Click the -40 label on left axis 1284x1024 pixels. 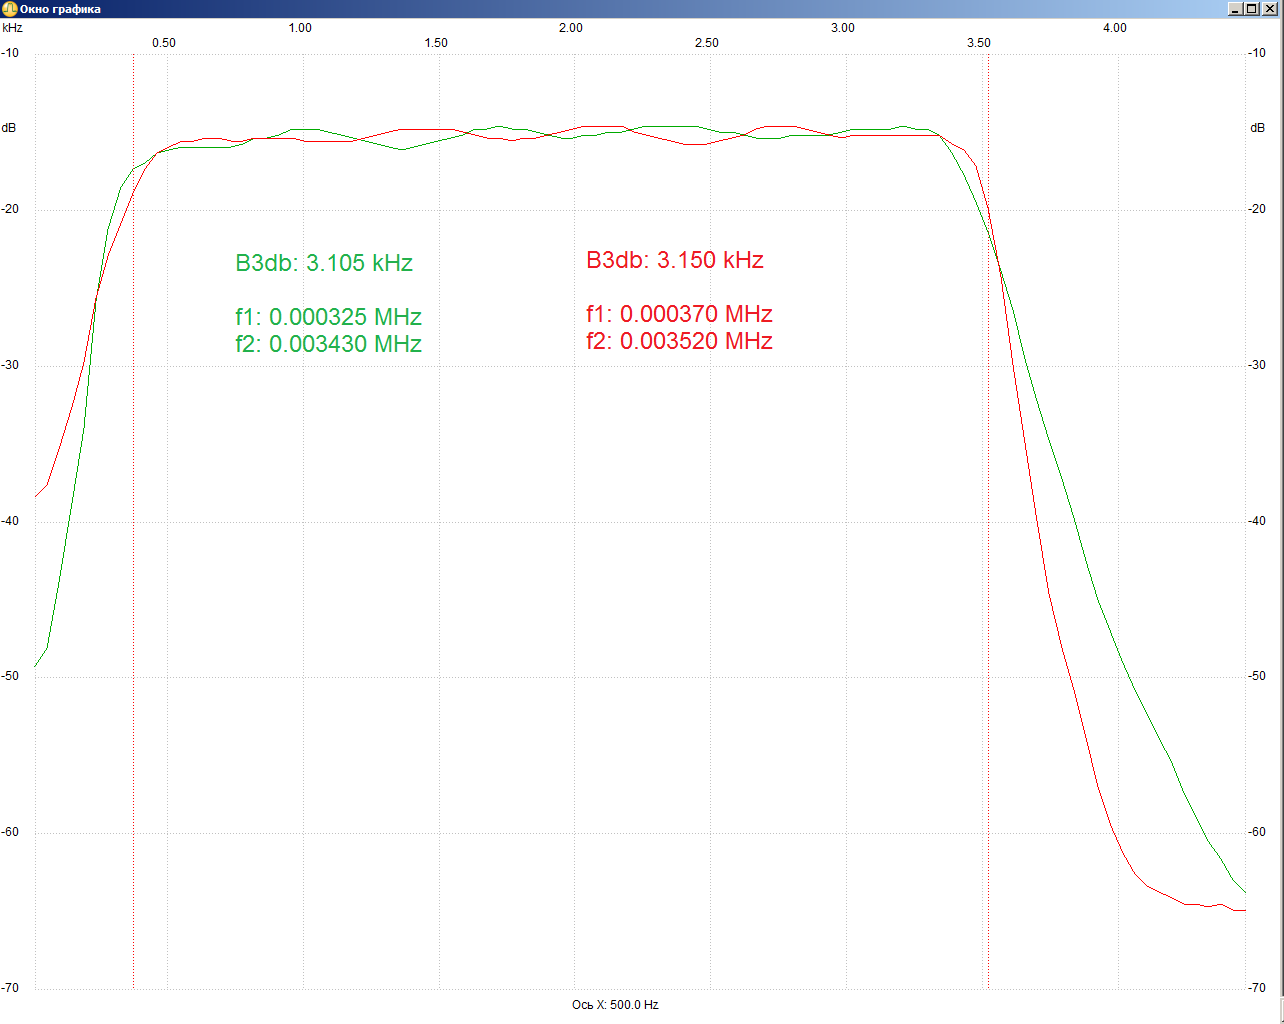10,521
